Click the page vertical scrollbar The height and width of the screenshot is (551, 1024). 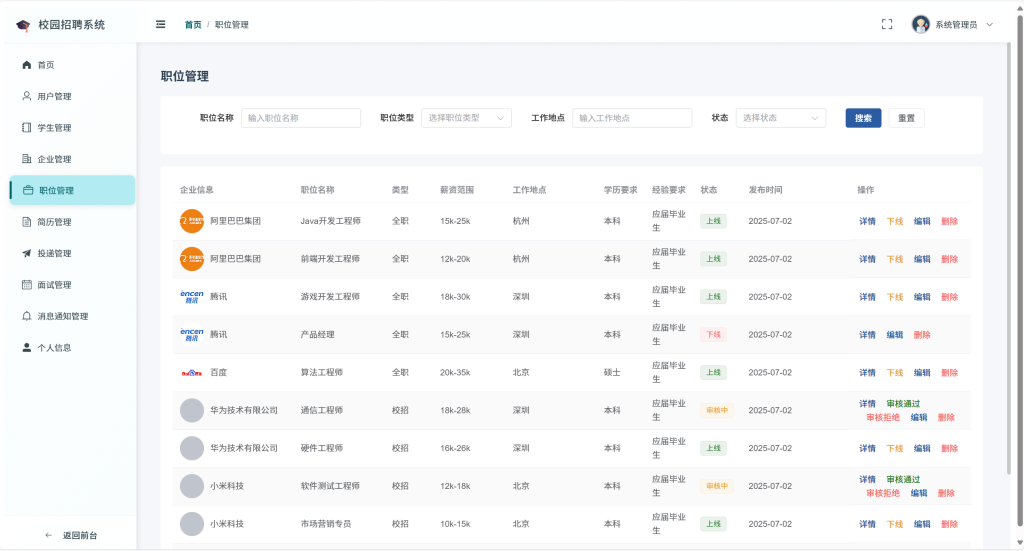(1019, 271)
